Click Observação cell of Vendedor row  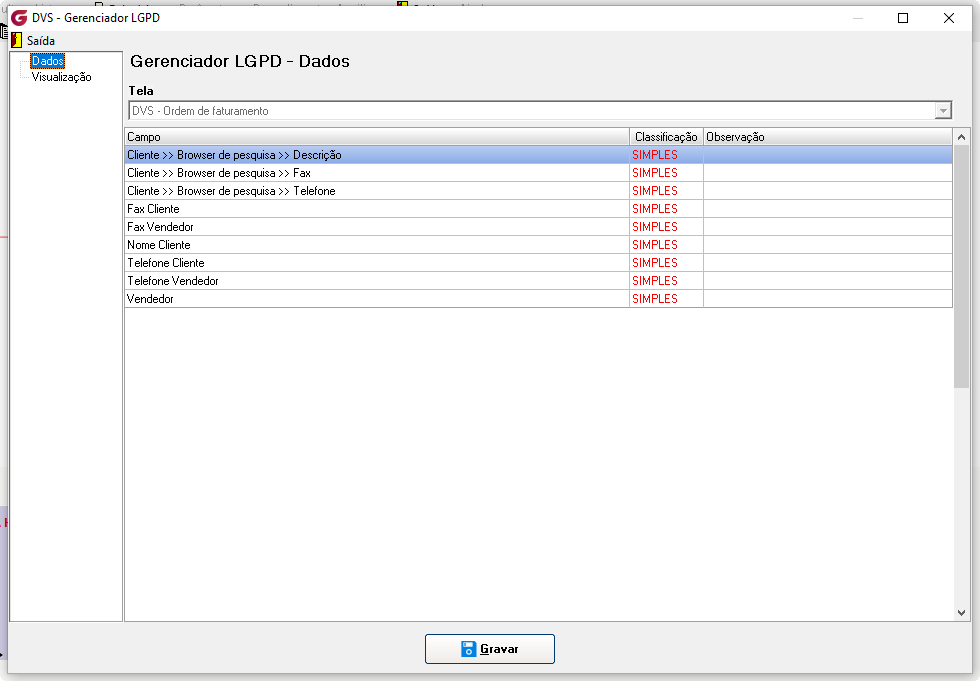click(828, 299)
